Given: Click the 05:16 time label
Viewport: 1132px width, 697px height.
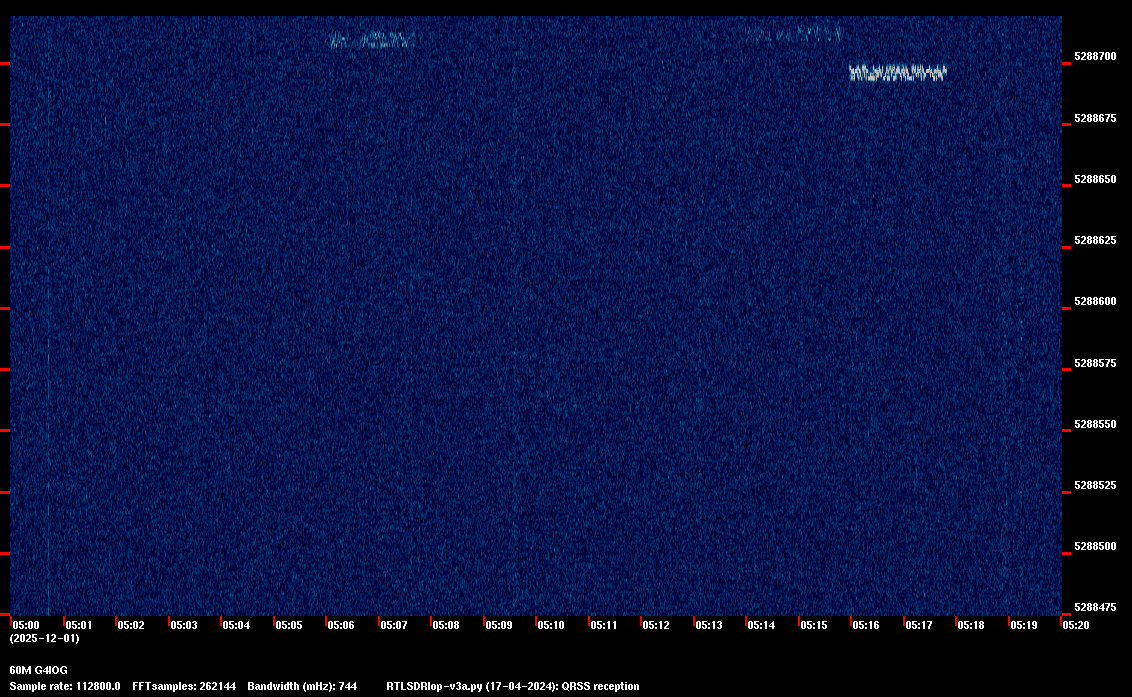Looking at the screenshot, I should (866, 625).
